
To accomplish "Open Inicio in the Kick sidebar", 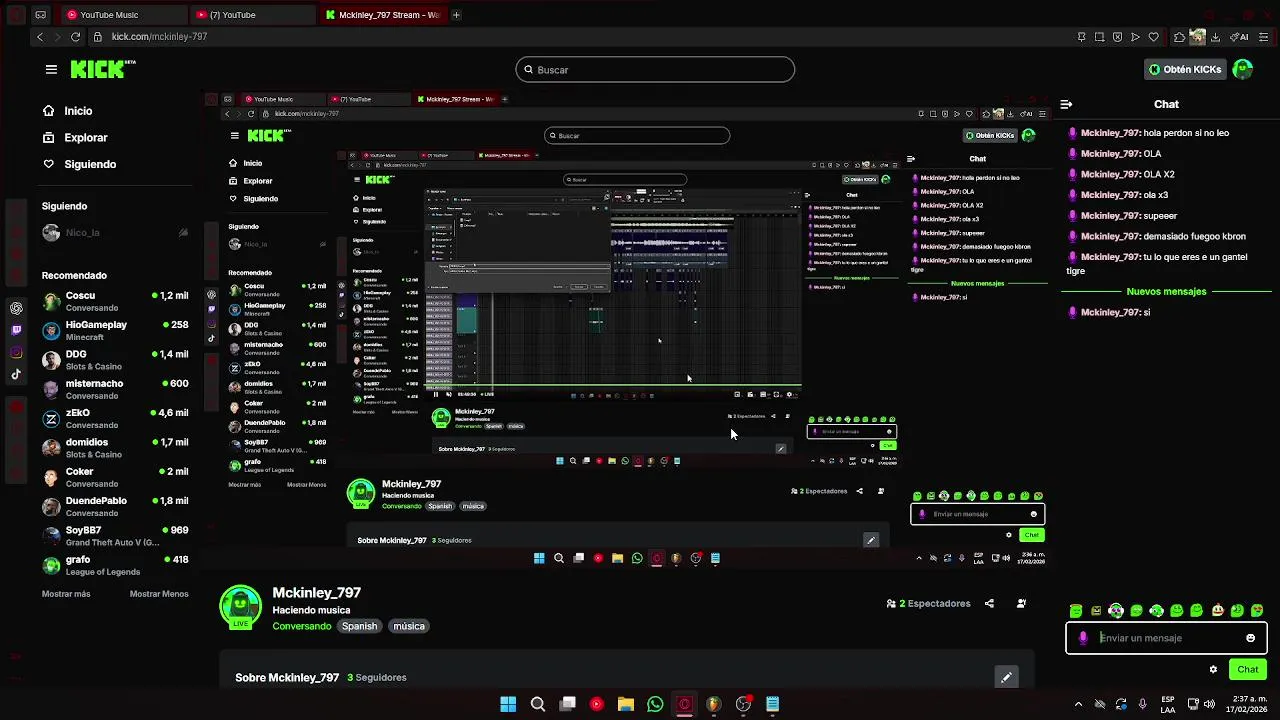I will tap(67, 111).
